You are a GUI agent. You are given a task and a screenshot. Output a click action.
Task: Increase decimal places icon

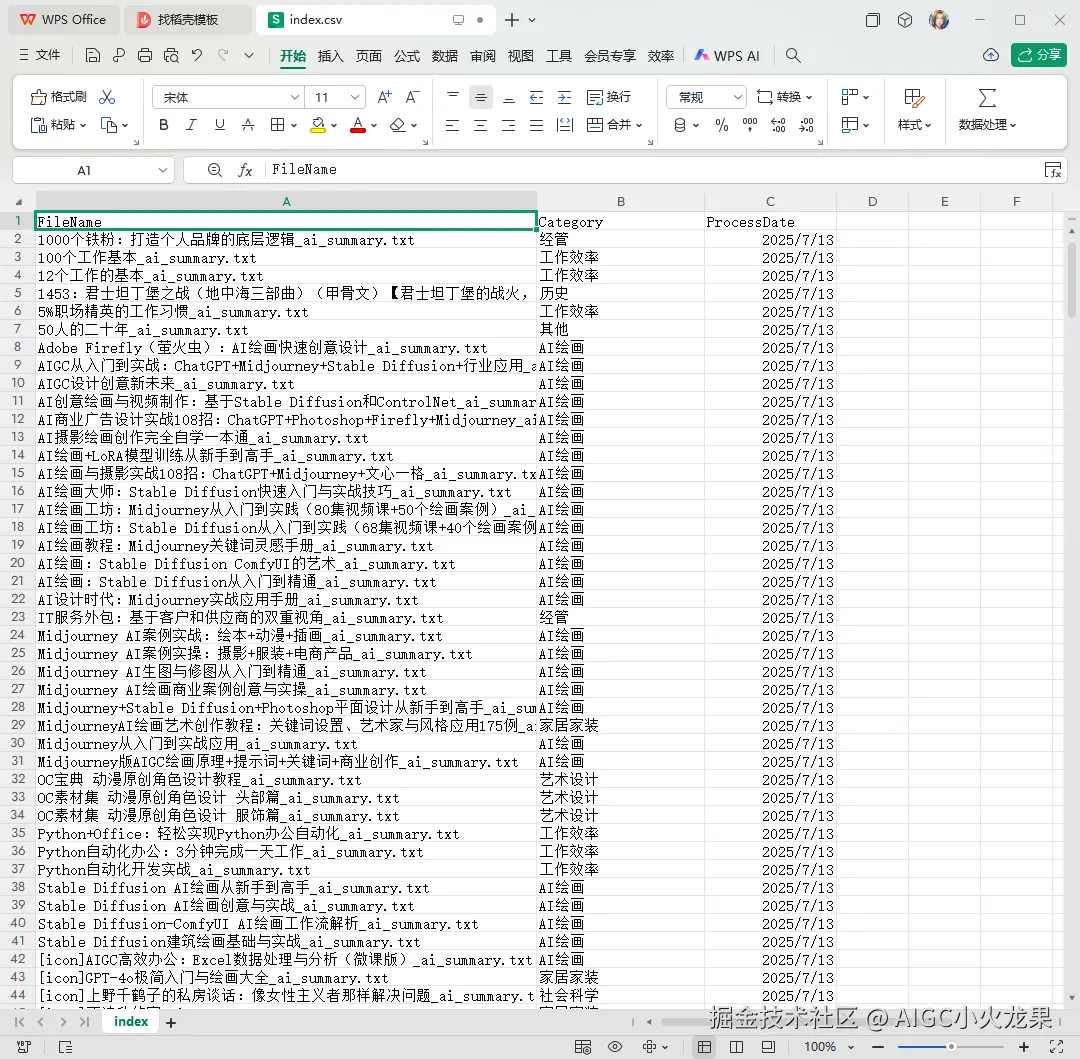778,125
